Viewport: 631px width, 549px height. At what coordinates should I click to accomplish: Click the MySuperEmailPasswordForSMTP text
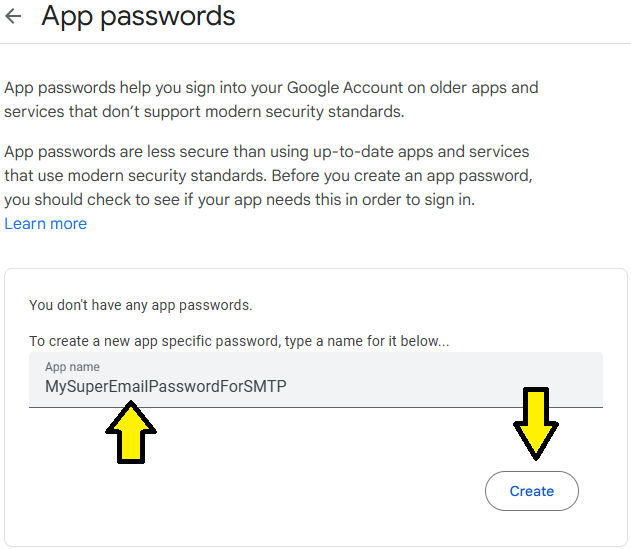[x=165, y=386]
